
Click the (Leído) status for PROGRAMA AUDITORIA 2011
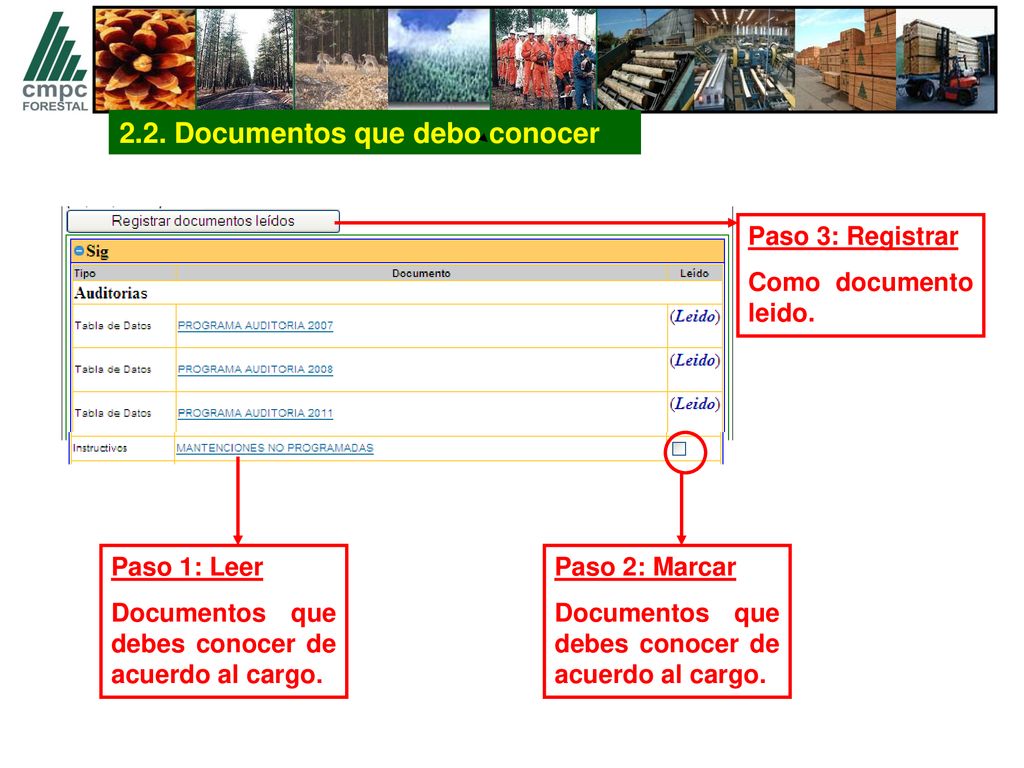[694, 404]
